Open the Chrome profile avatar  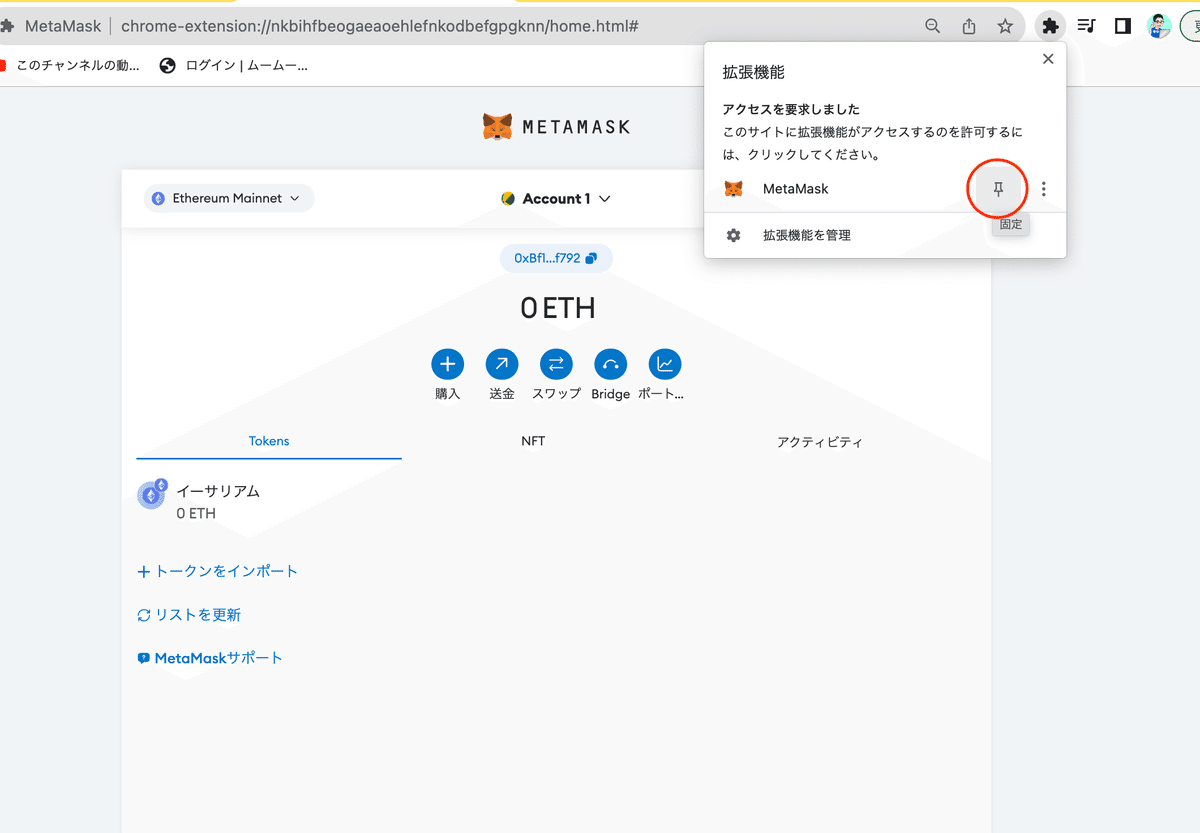tap(1159, 26)
